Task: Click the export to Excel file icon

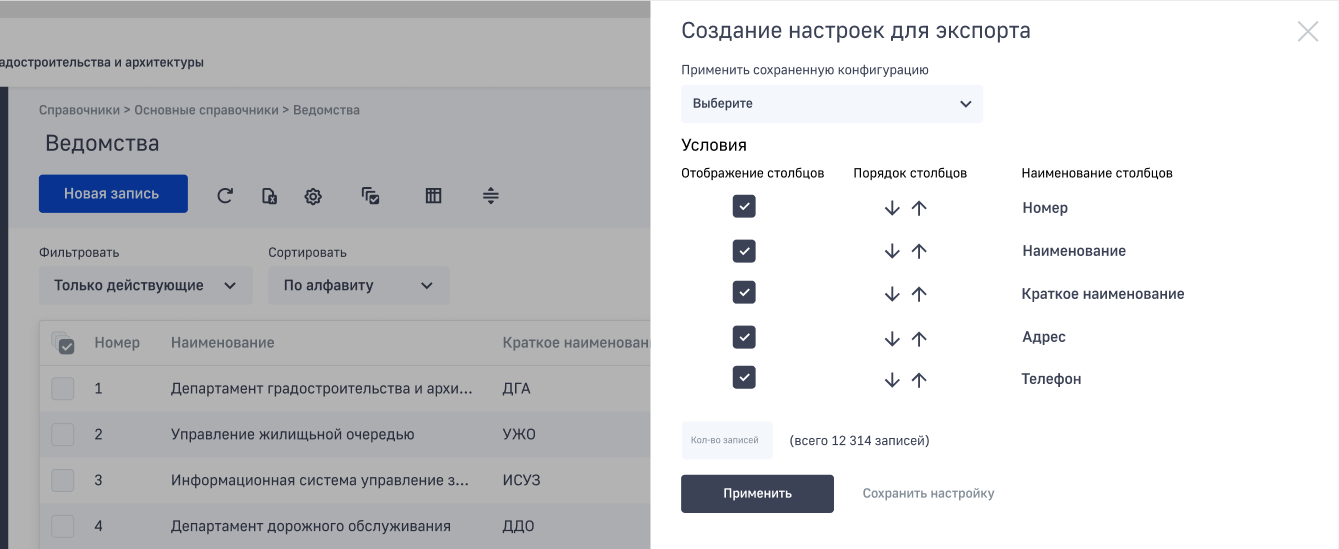Action: (x=269, y=196)
